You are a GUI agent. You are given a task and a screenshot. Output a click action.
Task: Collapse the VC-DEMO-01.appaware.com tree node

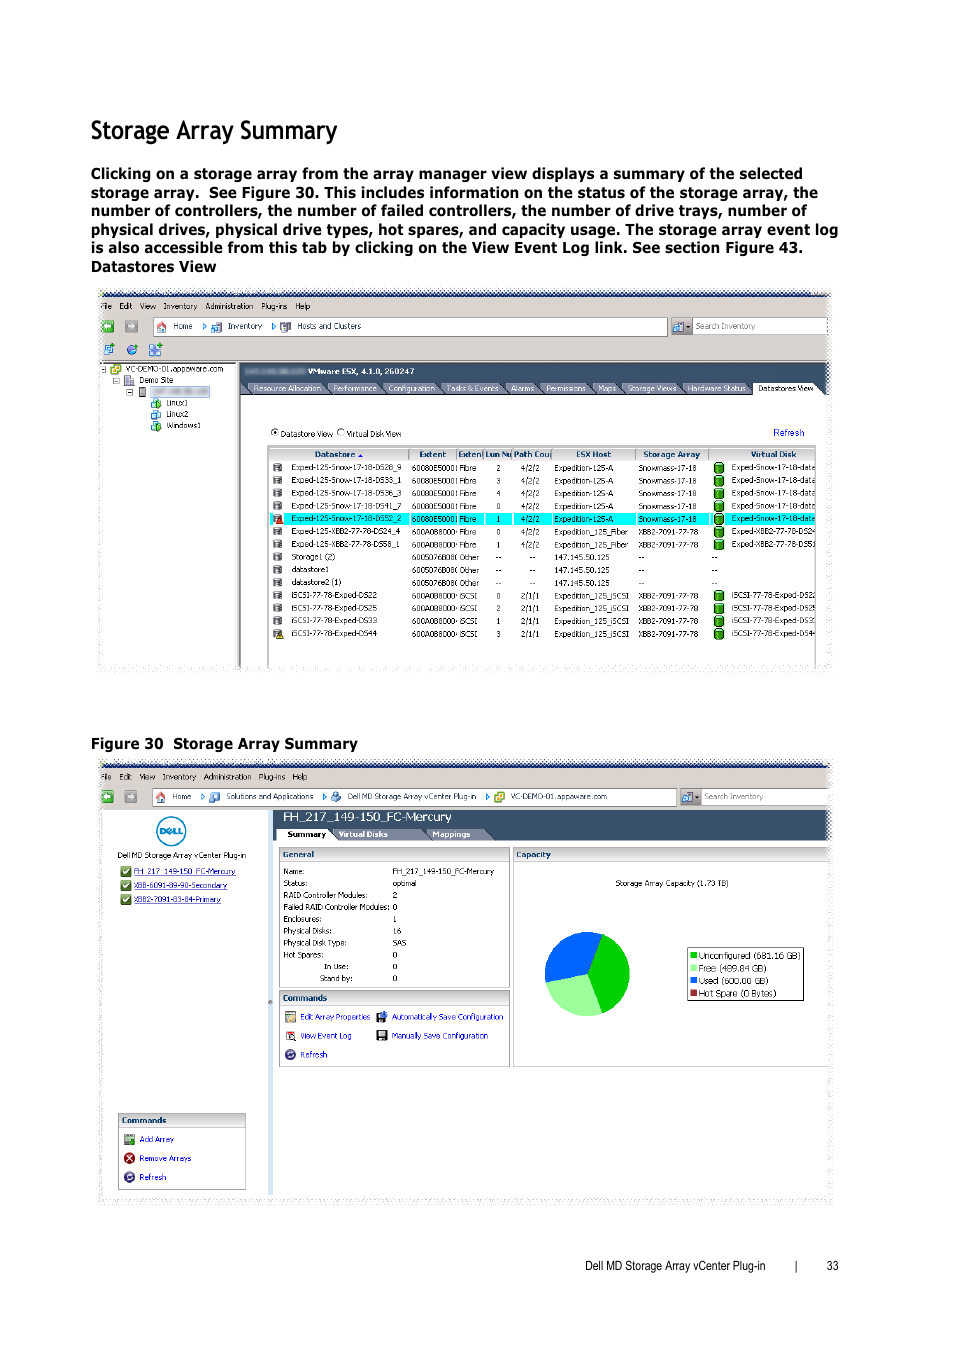(x=104, y=369)
